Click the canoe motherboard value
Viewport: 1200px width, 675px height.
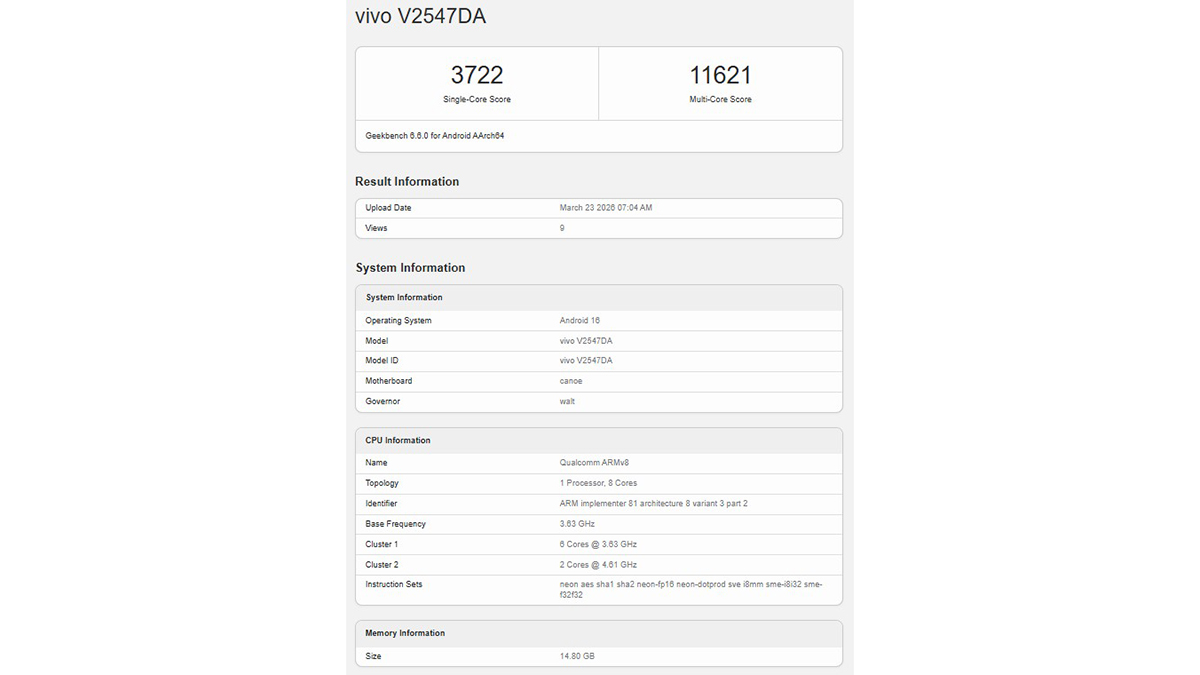point(570,381)
